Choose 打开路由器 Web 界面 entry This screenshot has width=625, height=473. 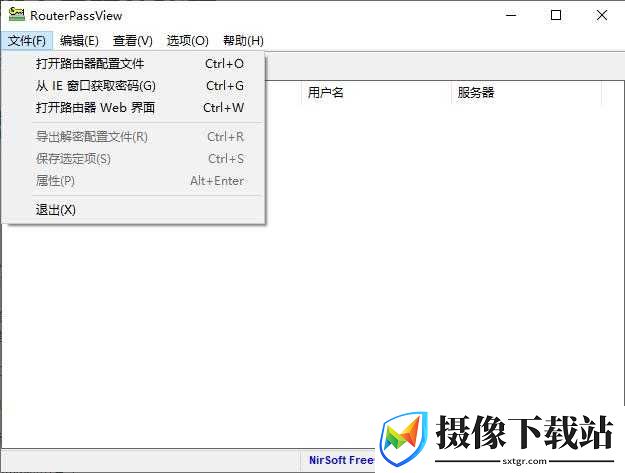coord(134,108)
